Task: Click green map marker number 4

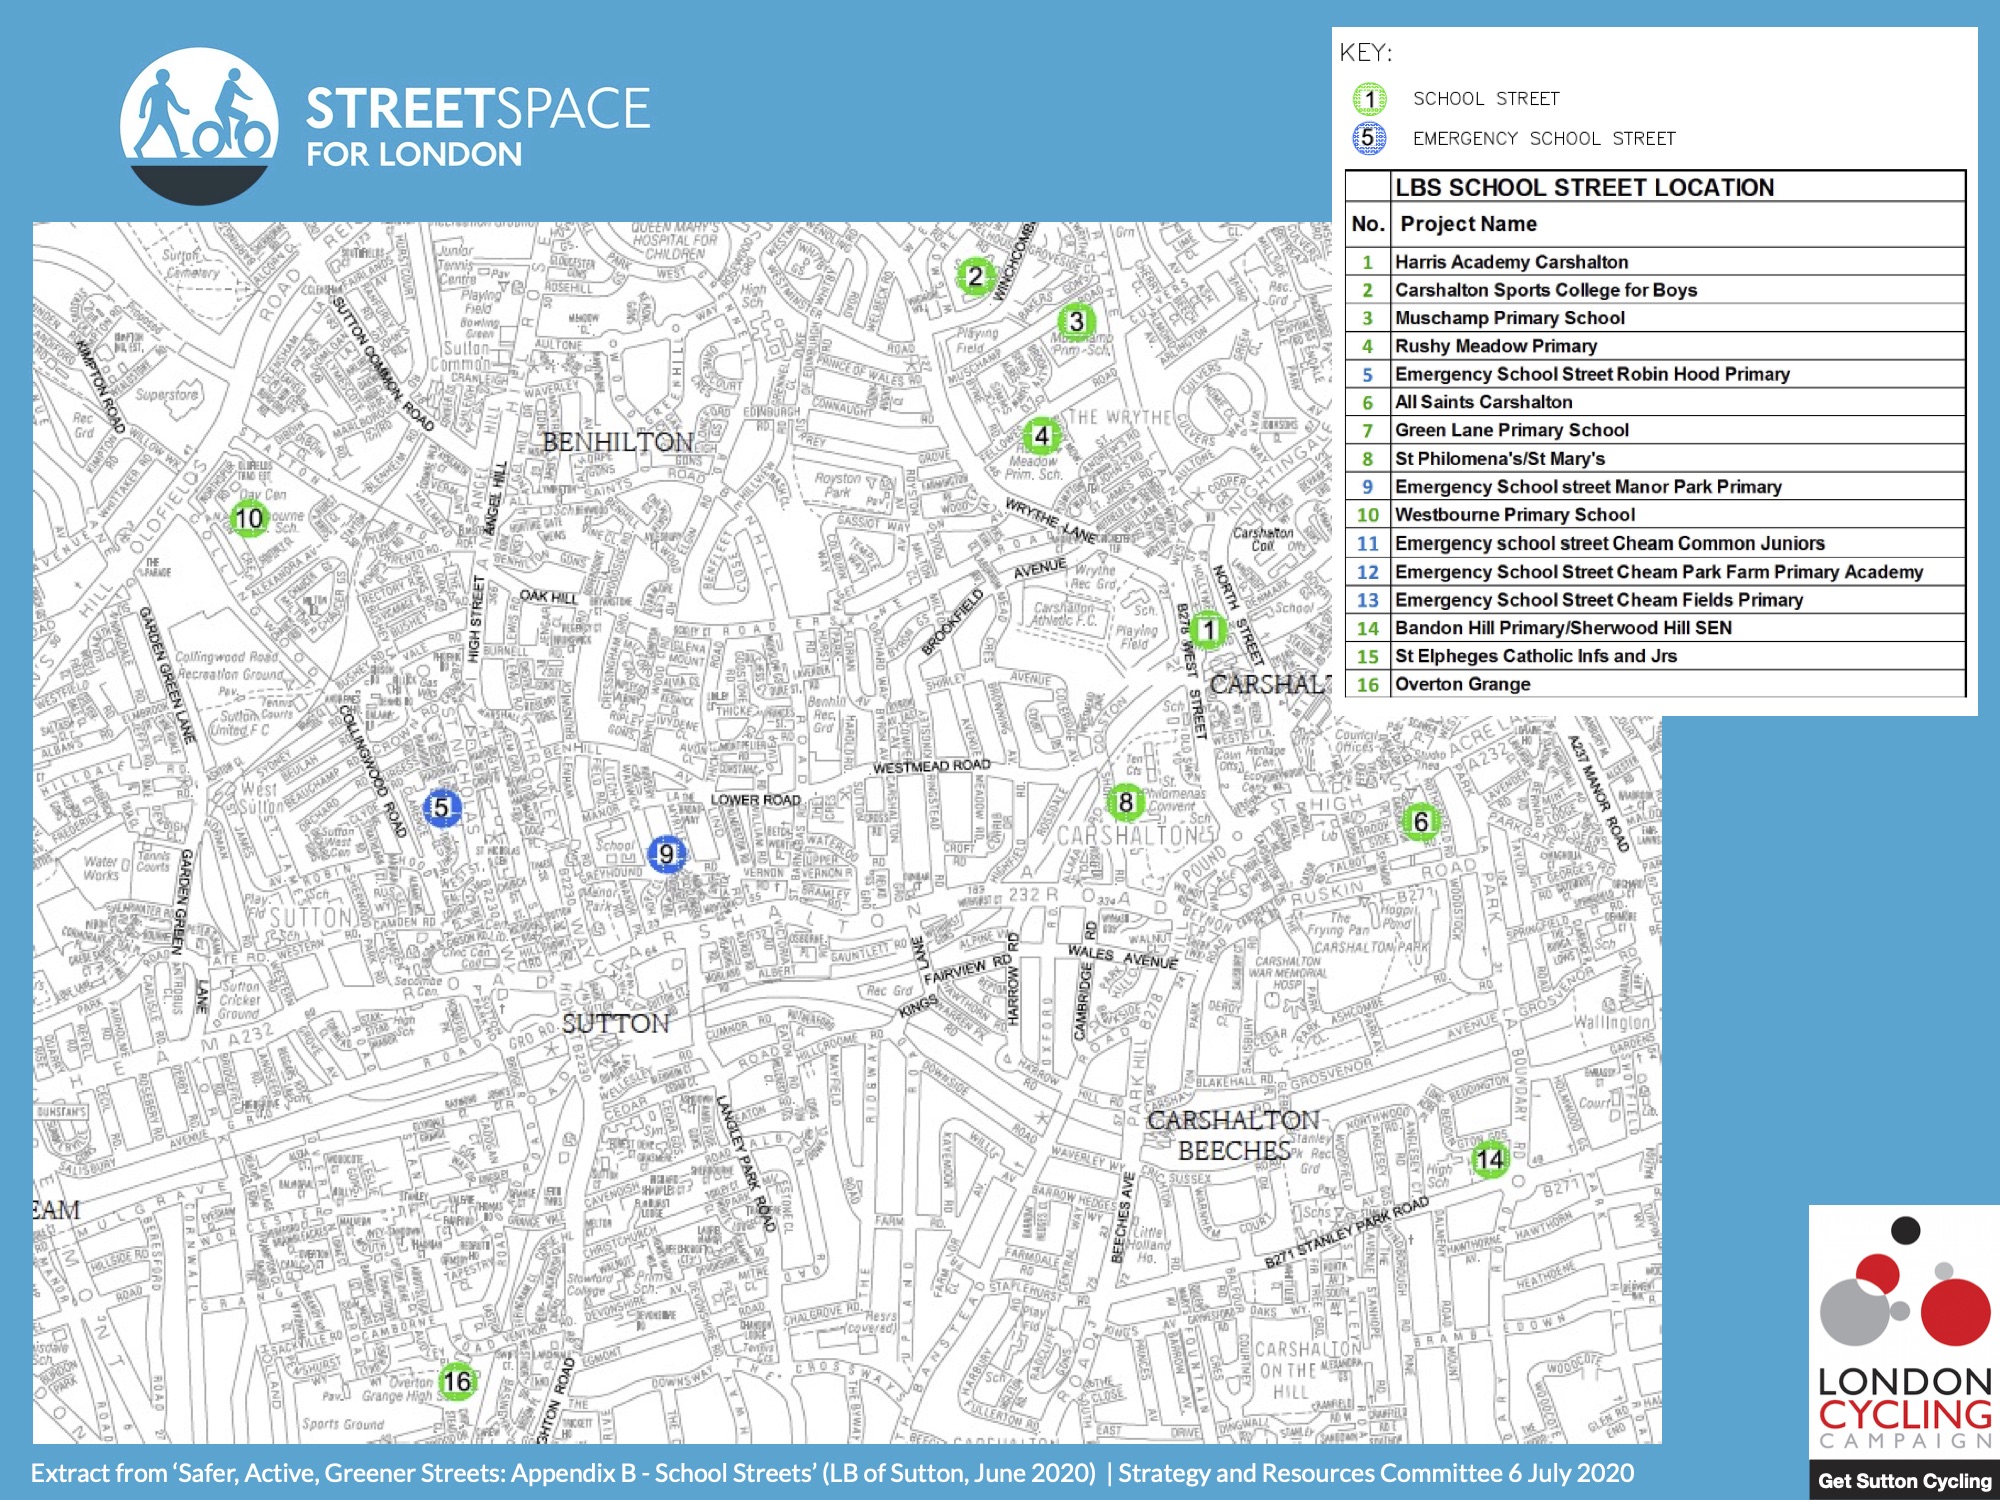Action: pos(1042,436)
